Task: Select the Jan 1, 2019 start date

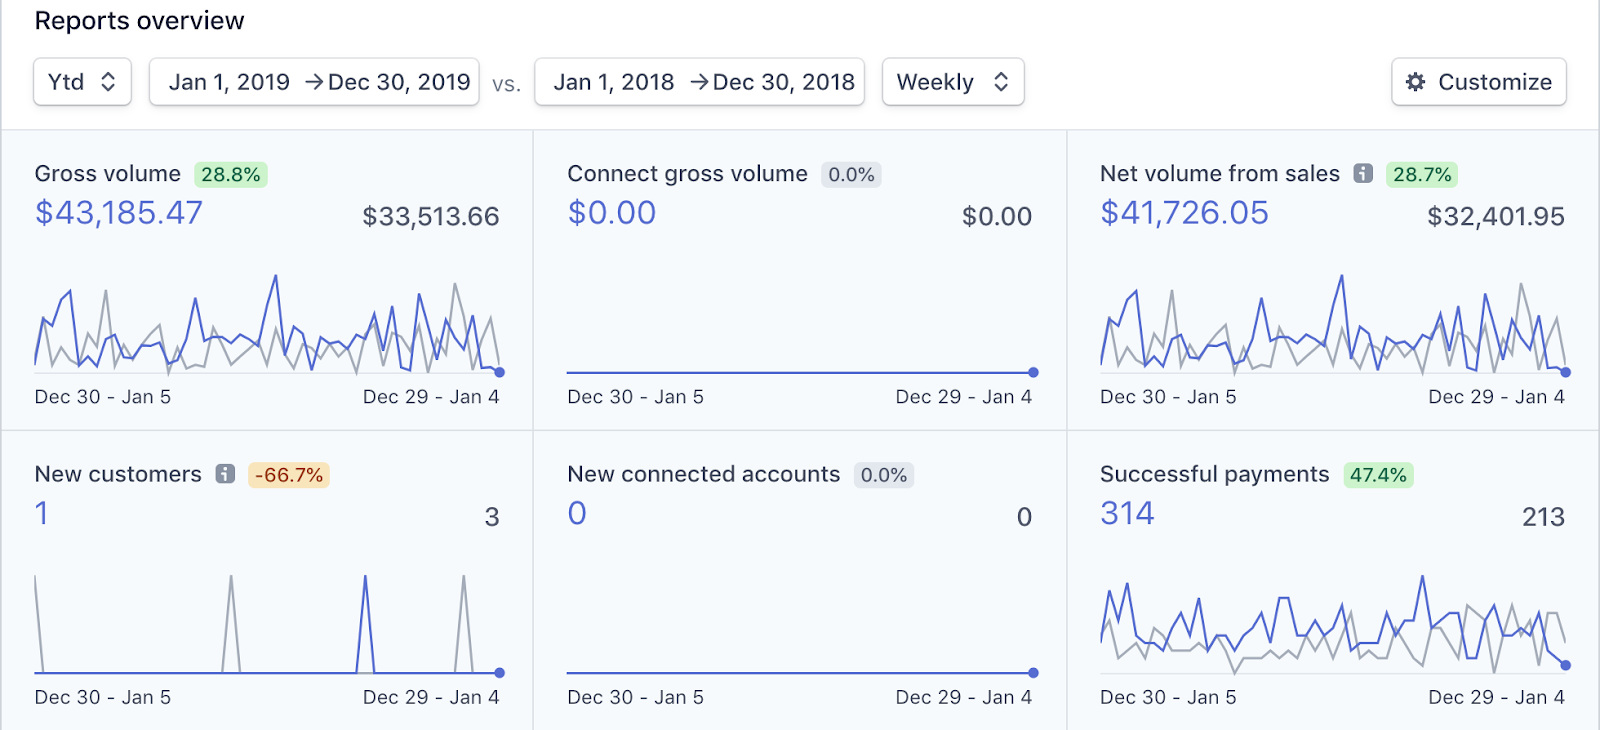Action: pos(229,82)
